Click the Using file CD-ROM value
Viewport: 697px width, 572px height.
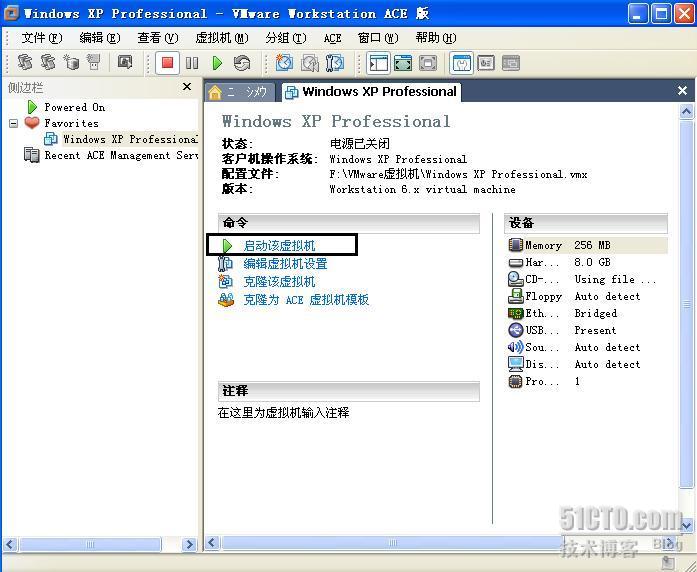coord(615,279)
